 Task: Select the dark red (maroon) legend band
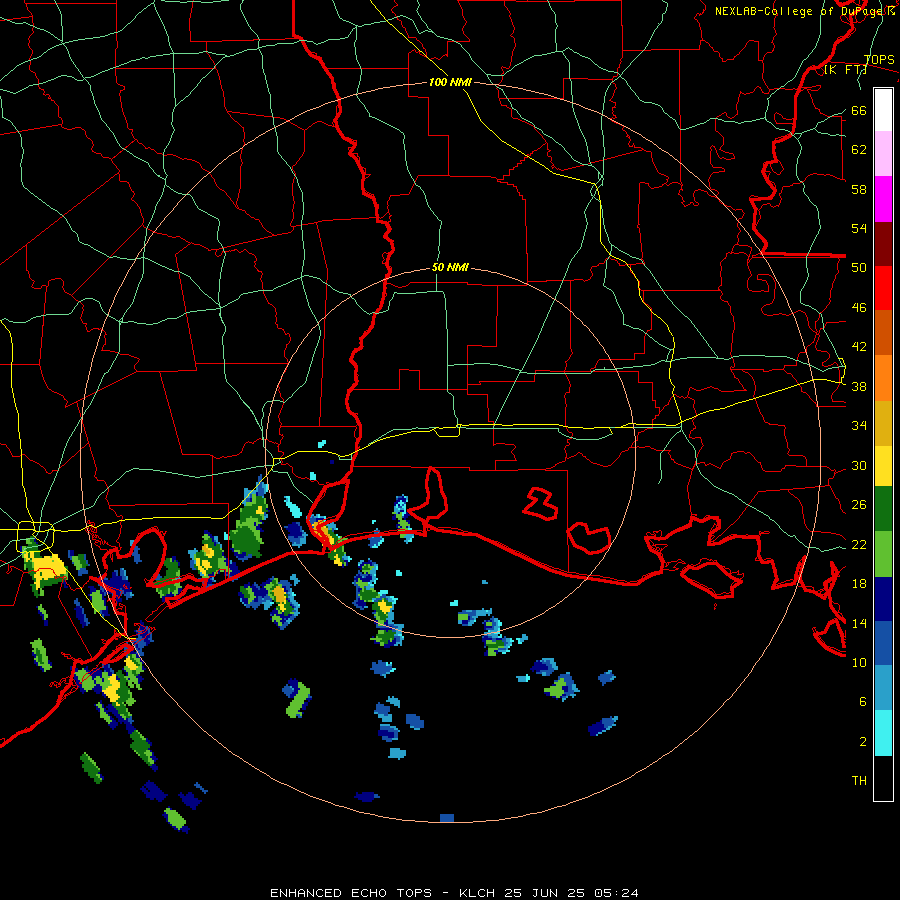pyautogui.click(x=883, y=243)
